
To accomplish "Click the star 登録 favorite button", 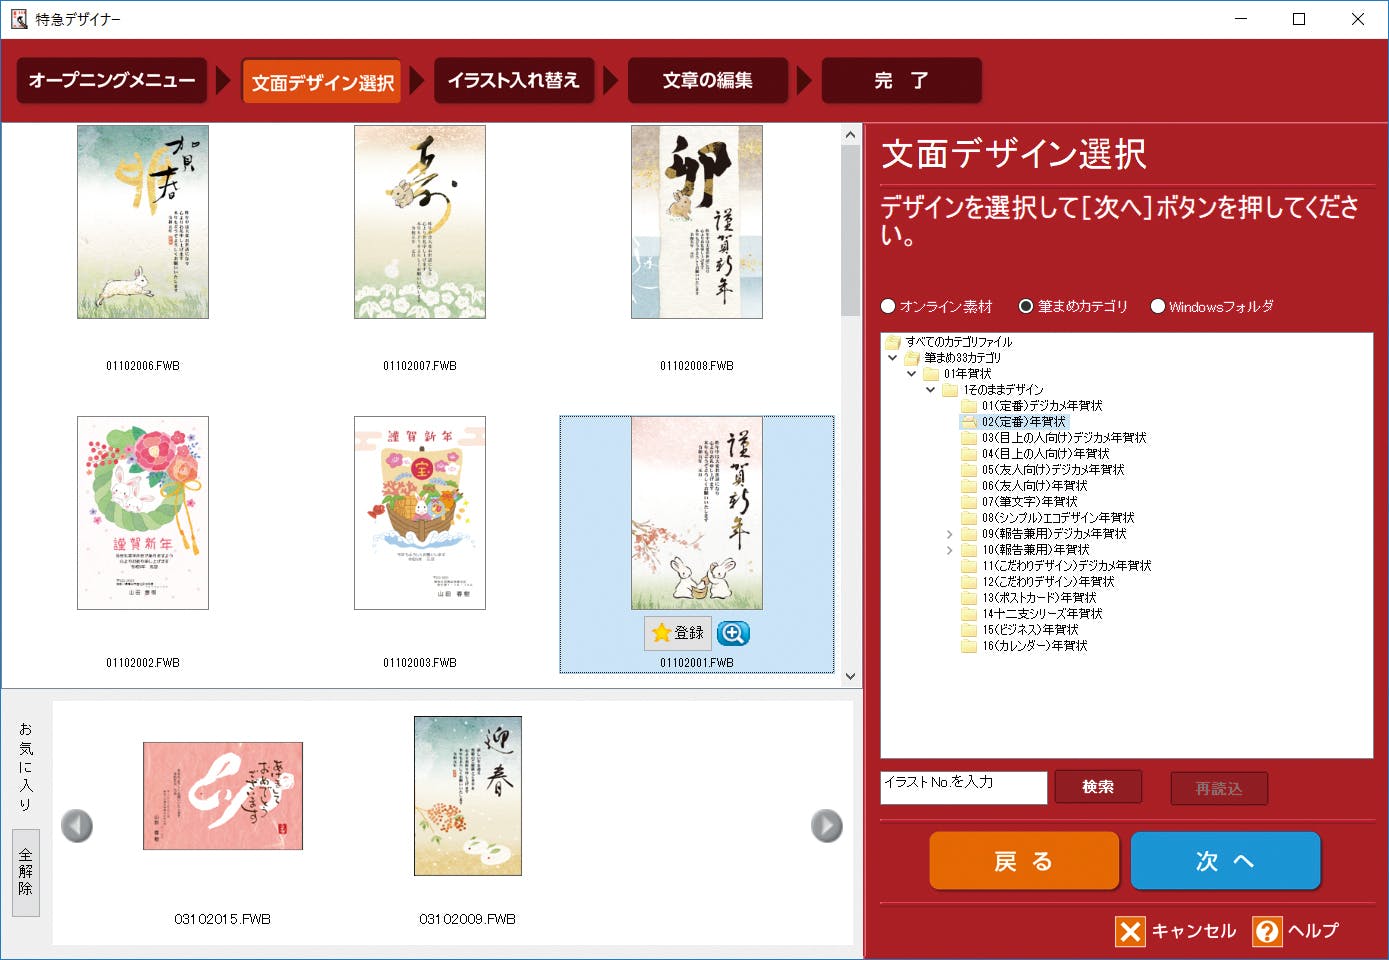I will 678,633.
